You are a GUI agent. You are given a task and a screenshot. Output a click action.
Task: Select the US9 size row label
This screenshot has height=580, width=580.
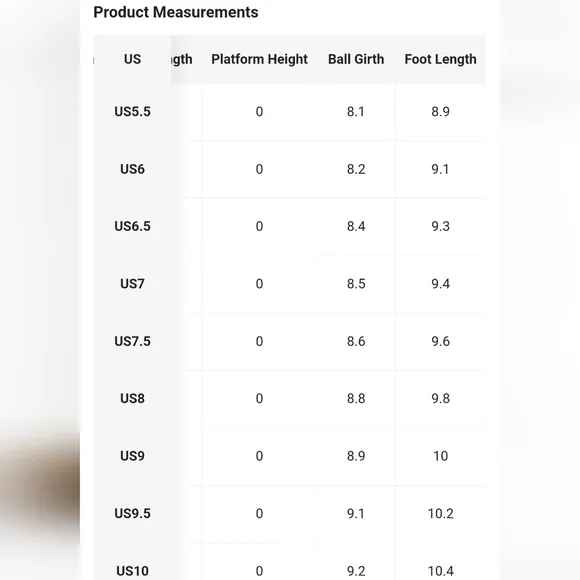[x=132, y=456]
